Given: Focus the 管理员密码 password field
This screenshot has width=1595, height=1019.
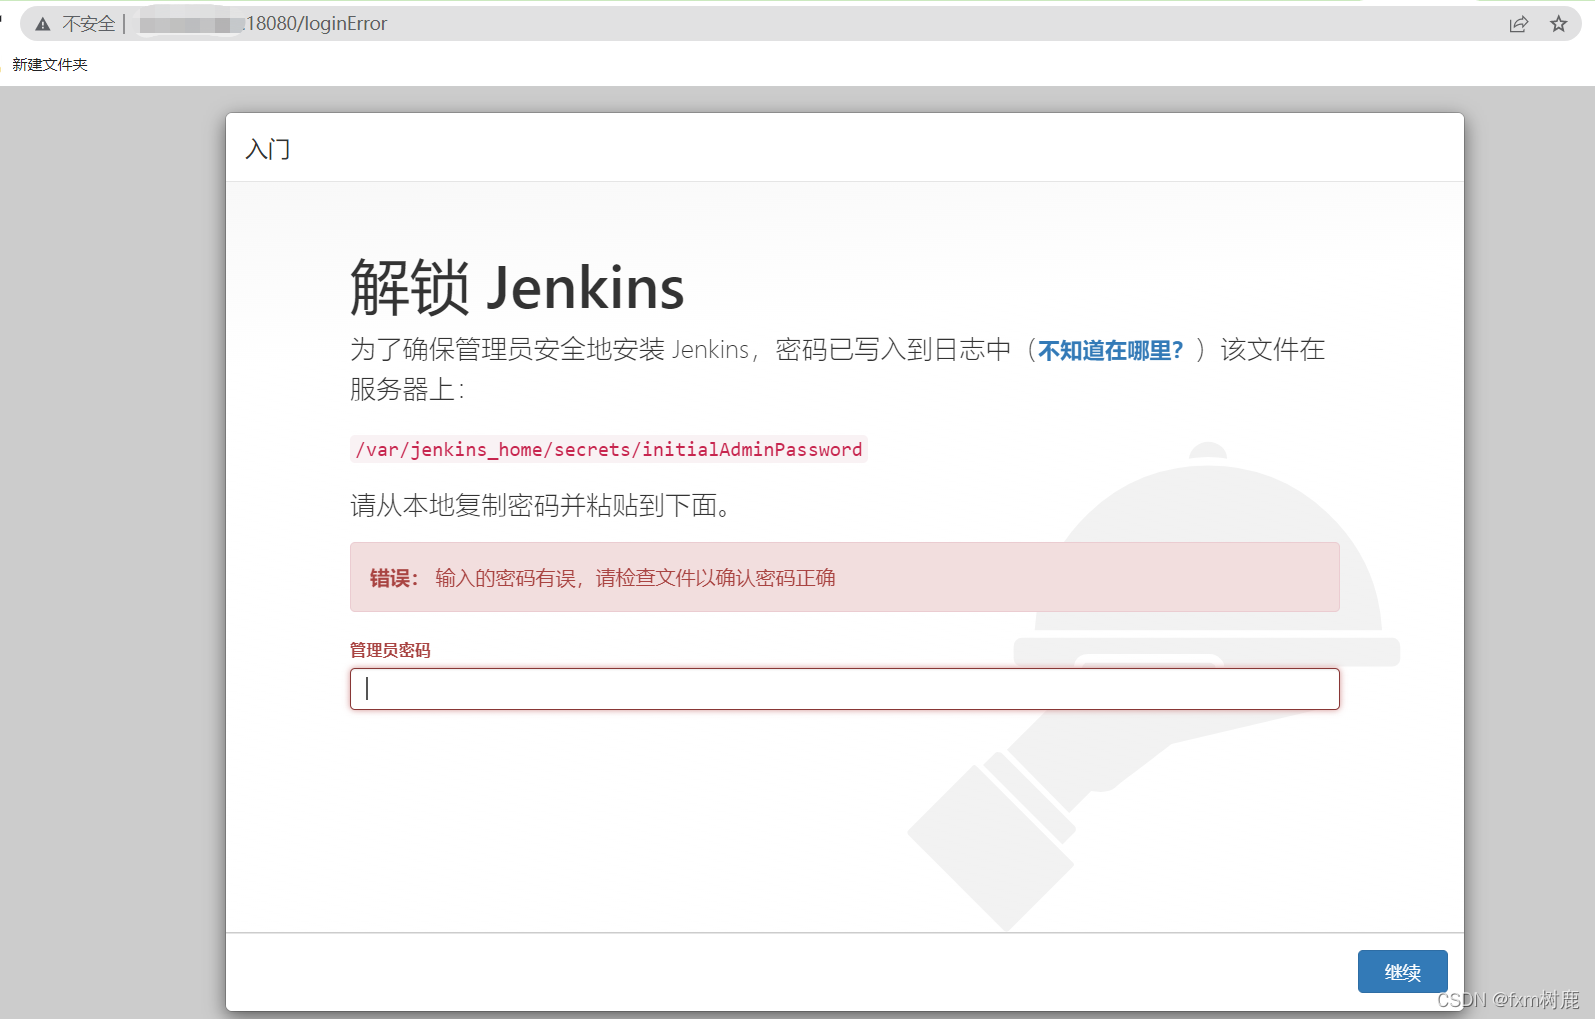Looking at the screenshot, I should (844, 689).
